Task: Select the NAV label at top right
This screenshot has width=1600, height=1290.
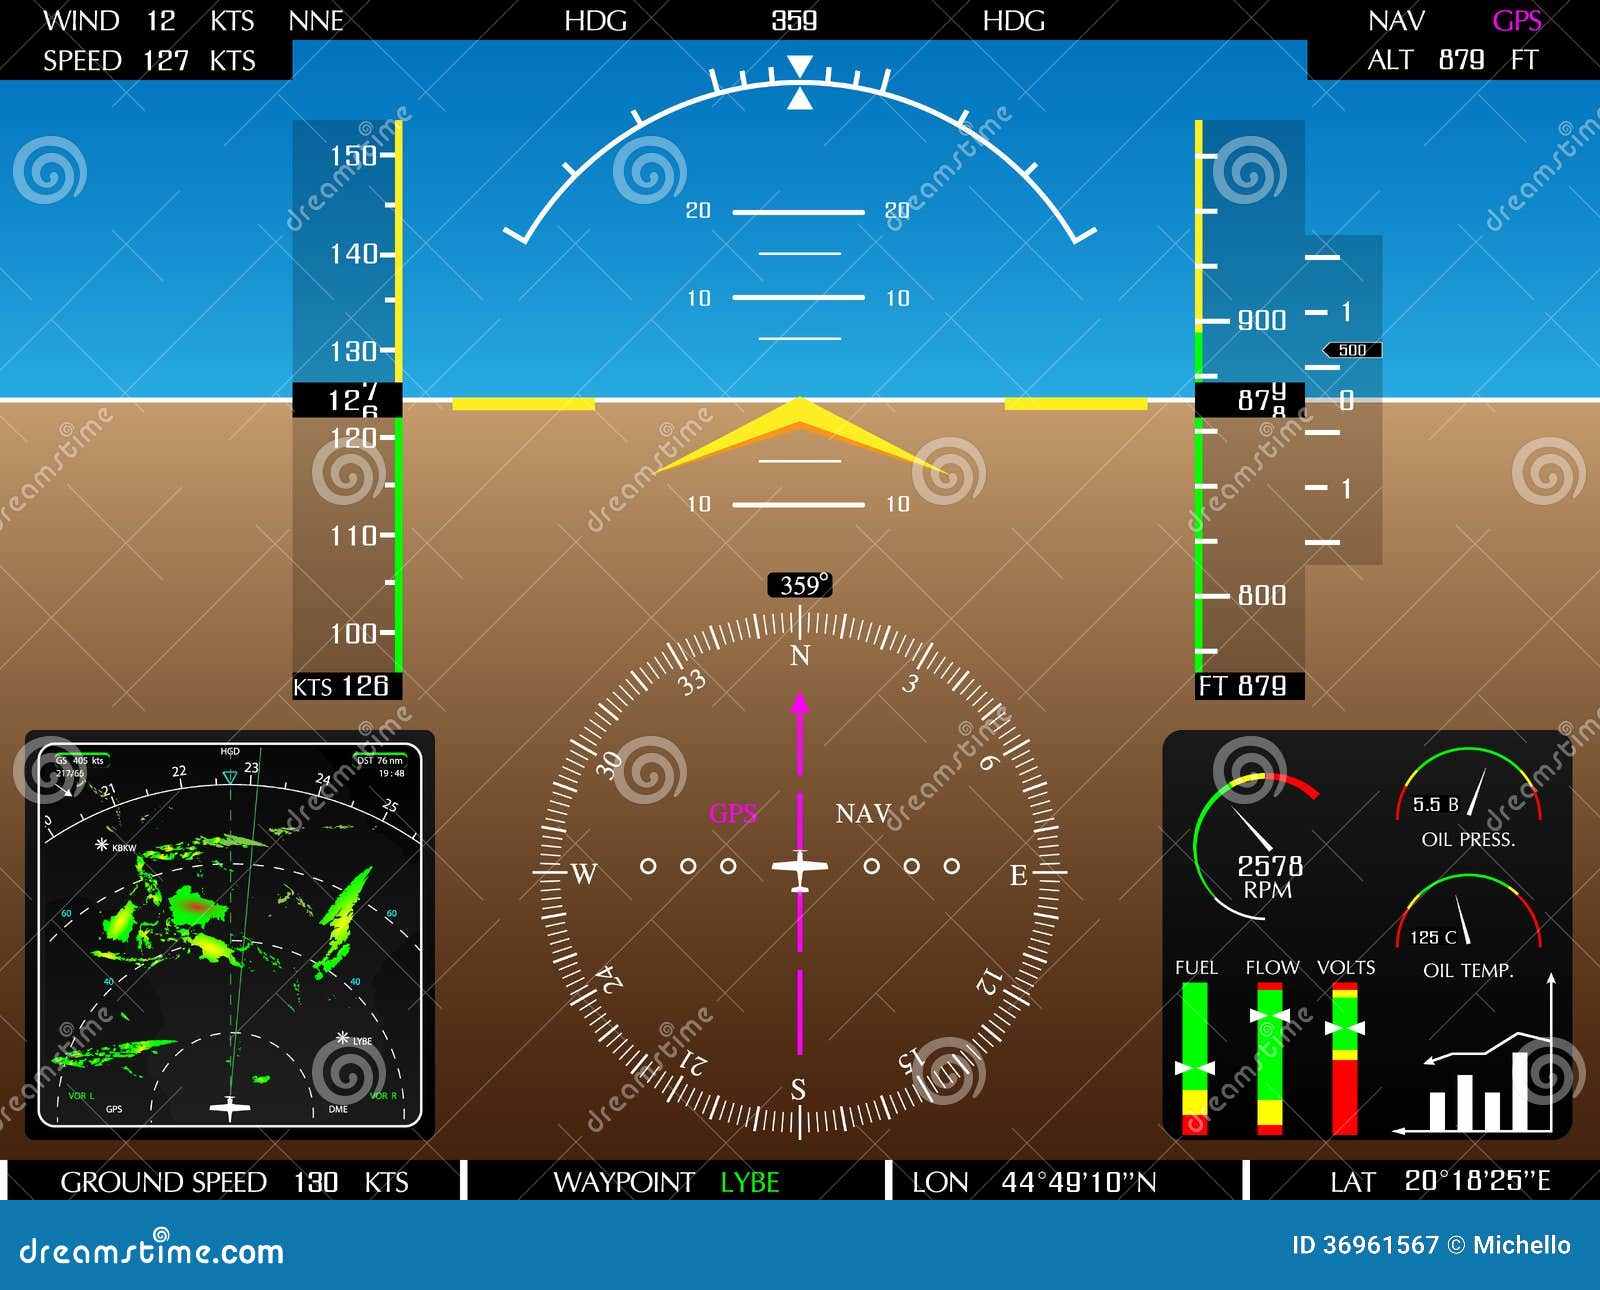Action: (x=1396, y=21)
